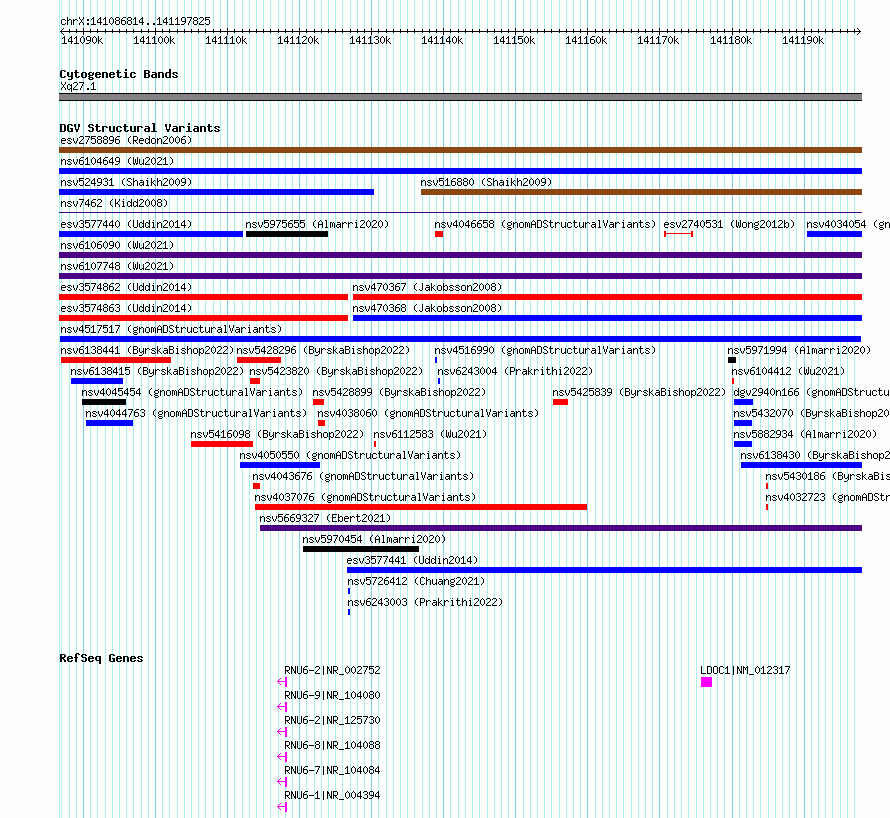This screenshot has height=818, width=890.
Task: Click the blue nsv6138415 variant bar
Action: 96,381
